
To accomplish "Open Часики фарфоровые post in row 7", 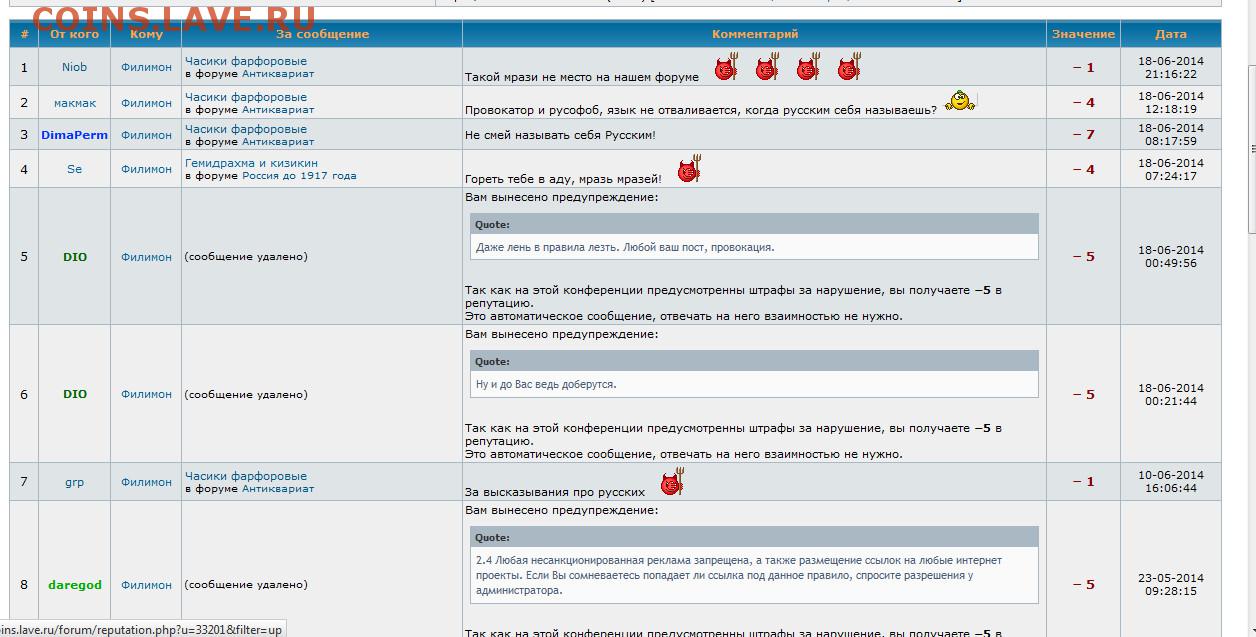I will [246, 476].
